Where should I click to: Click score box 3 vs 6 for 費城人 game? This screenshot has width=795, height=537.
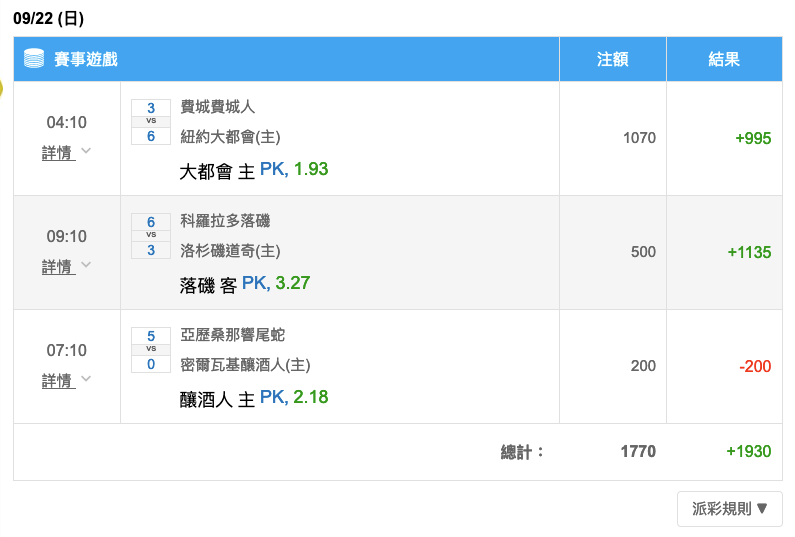click(x=151, y=122)
